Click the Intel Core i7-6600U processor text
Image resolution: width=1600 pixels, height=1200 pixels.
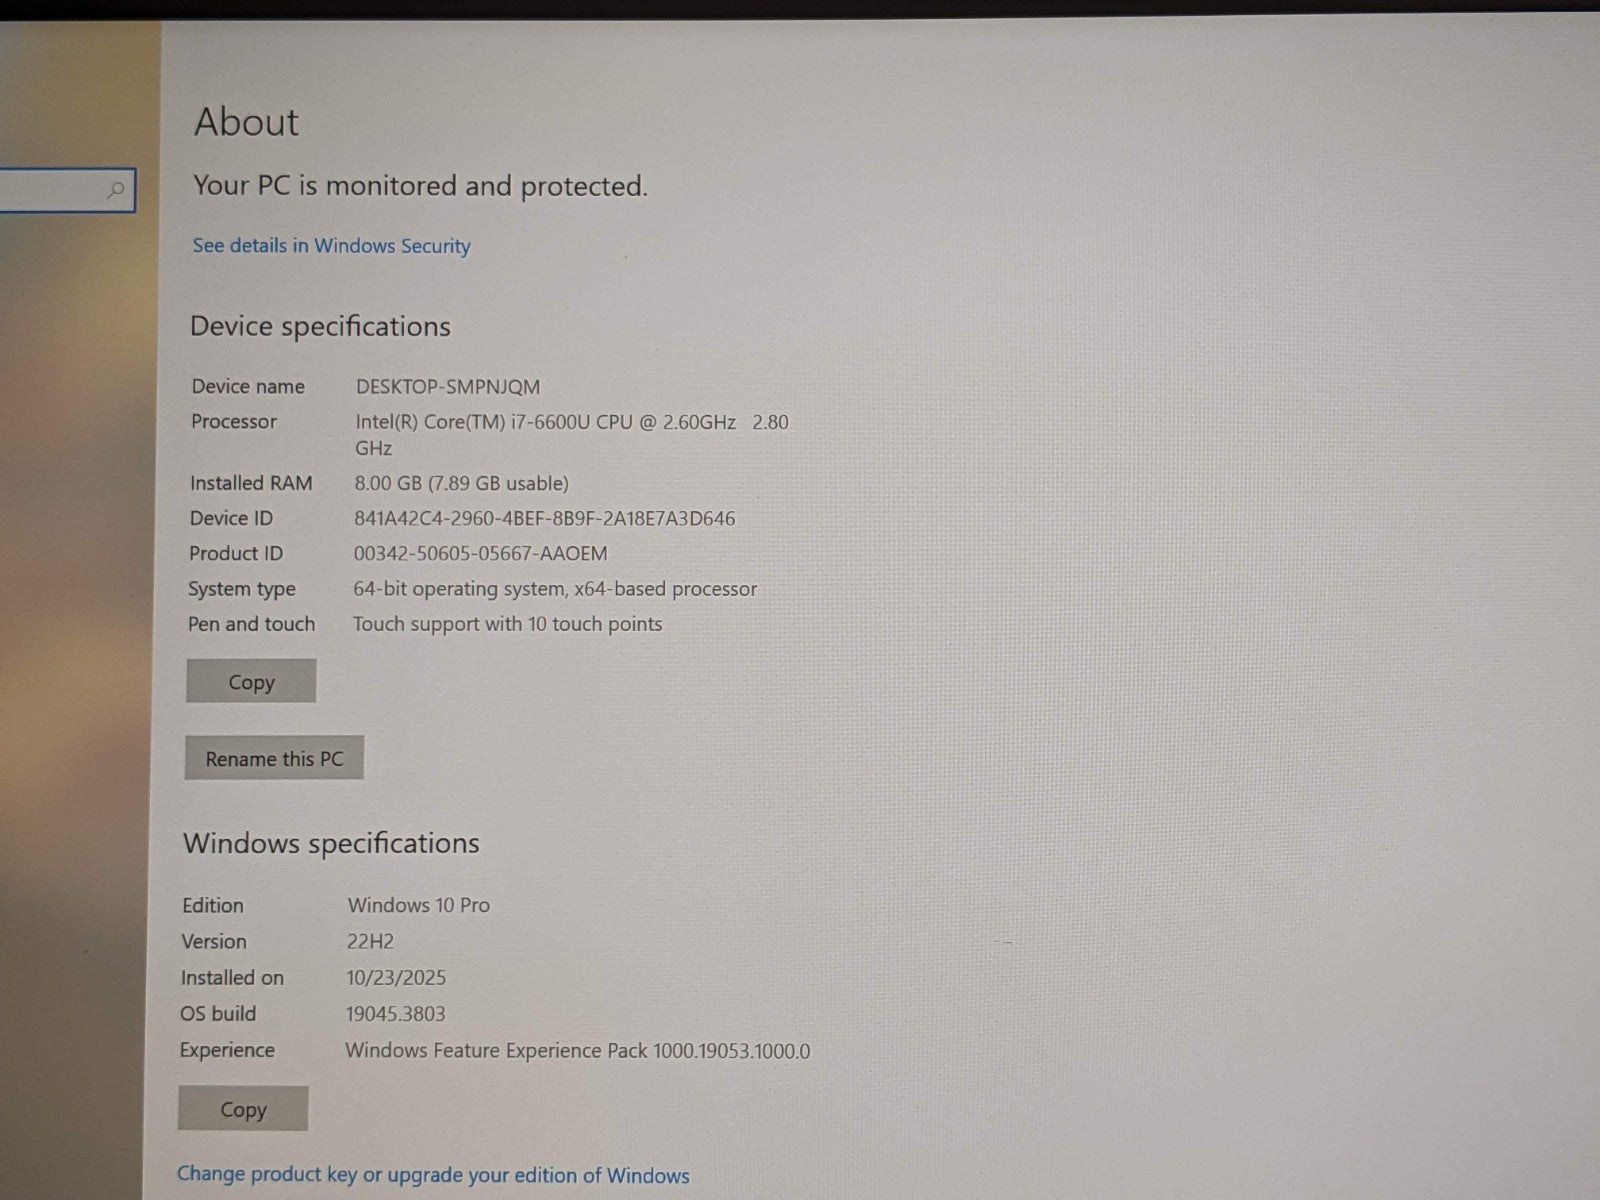(545, 423)
